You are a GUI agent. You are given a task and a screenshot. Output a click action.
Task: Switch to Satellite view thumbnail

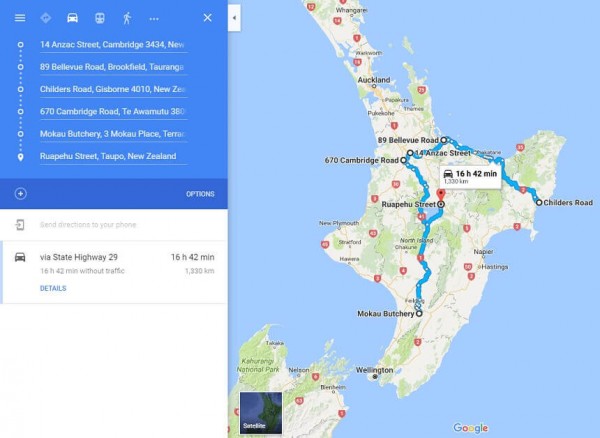[261, 413]
